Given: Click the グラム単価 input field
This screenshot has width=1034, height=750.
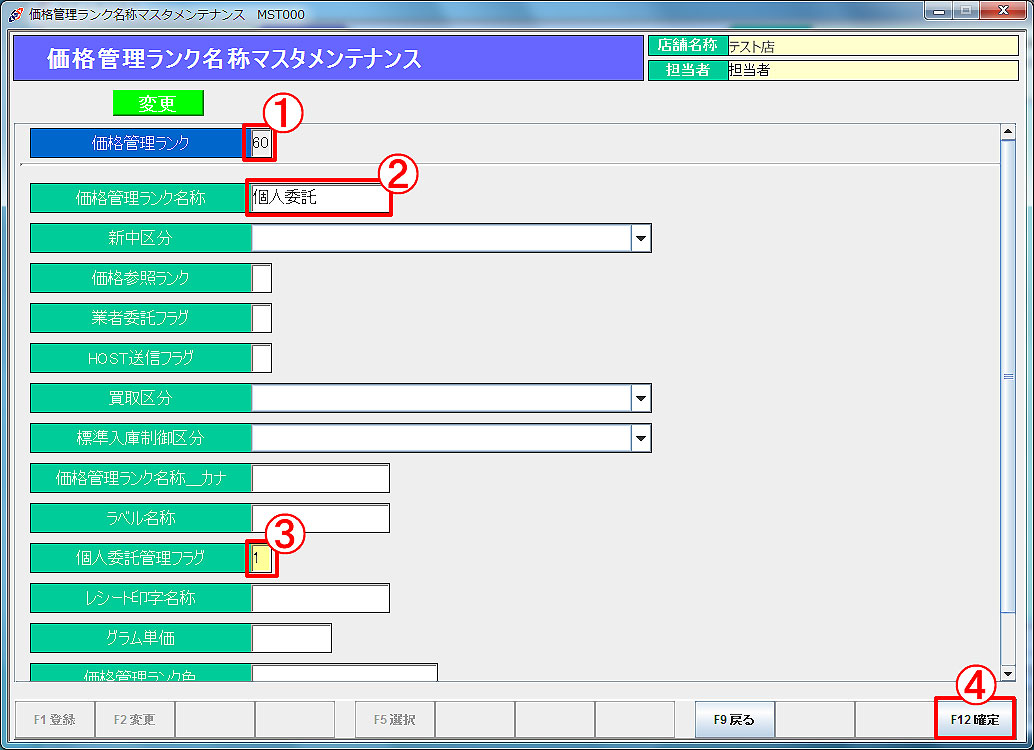Looking at the screenshot, I should pos(291,638).
